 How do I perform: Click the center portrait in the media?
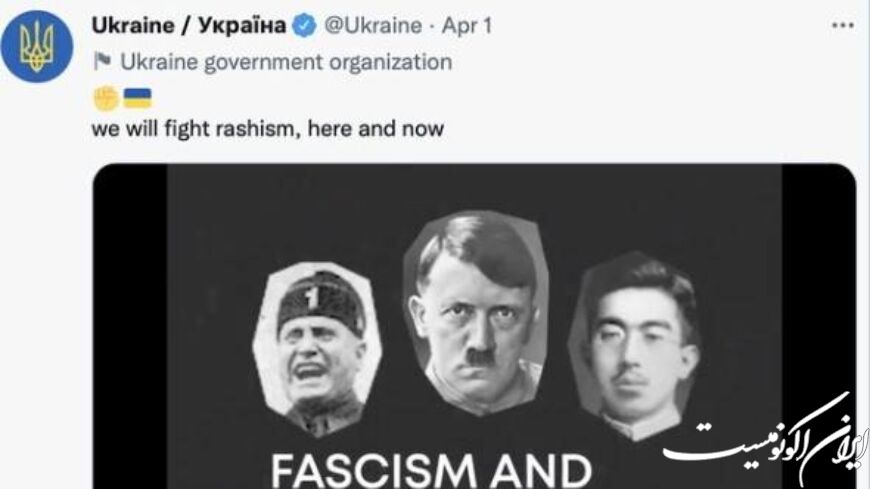477,312
